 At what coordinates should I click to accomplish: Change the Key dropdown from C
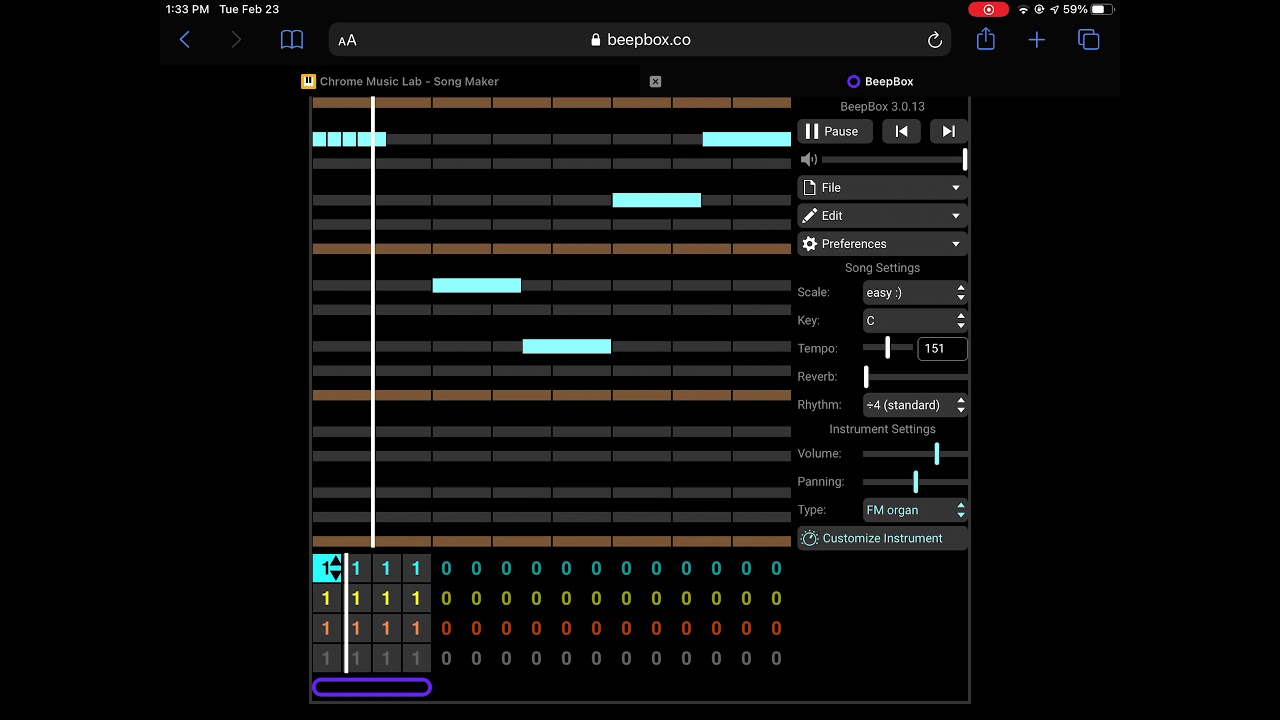pos(915,321)
